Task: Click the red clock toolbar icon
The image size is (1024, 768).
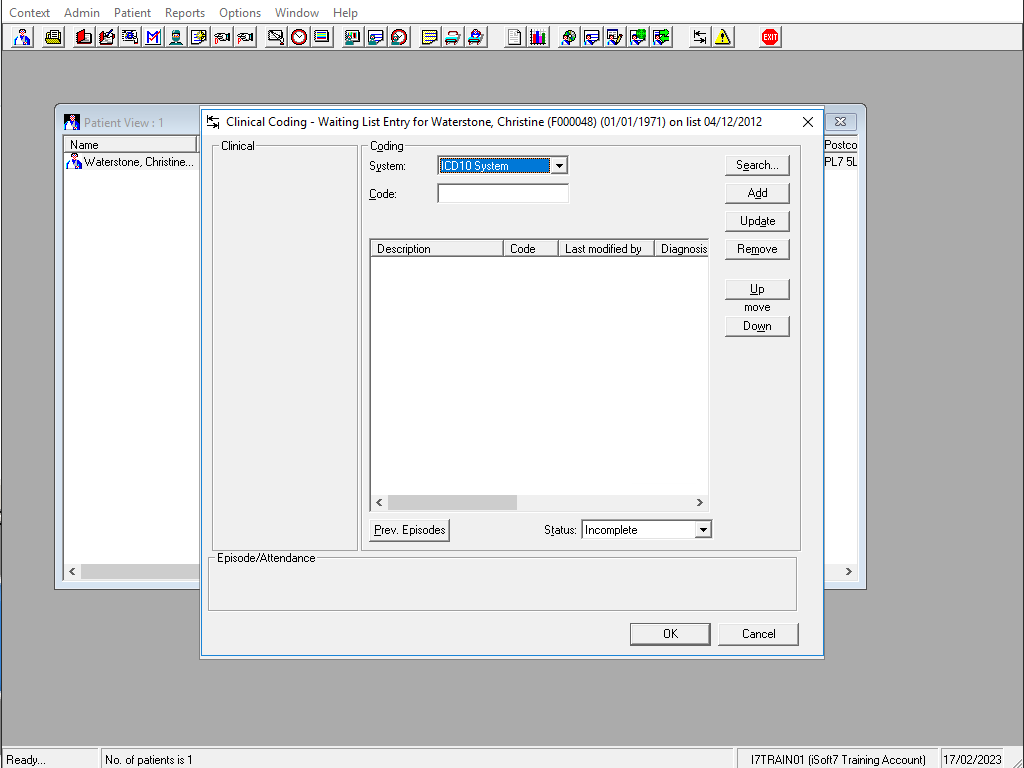Action: 299,37
